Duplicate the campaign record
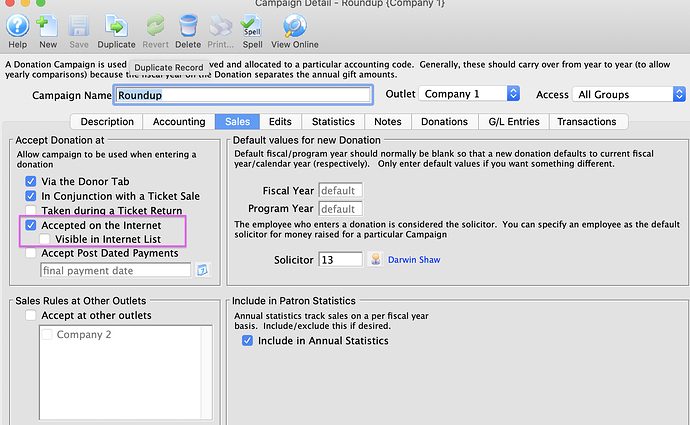This screenshot has height=425, width=690. pyautogui.click(x=116, y=26)
